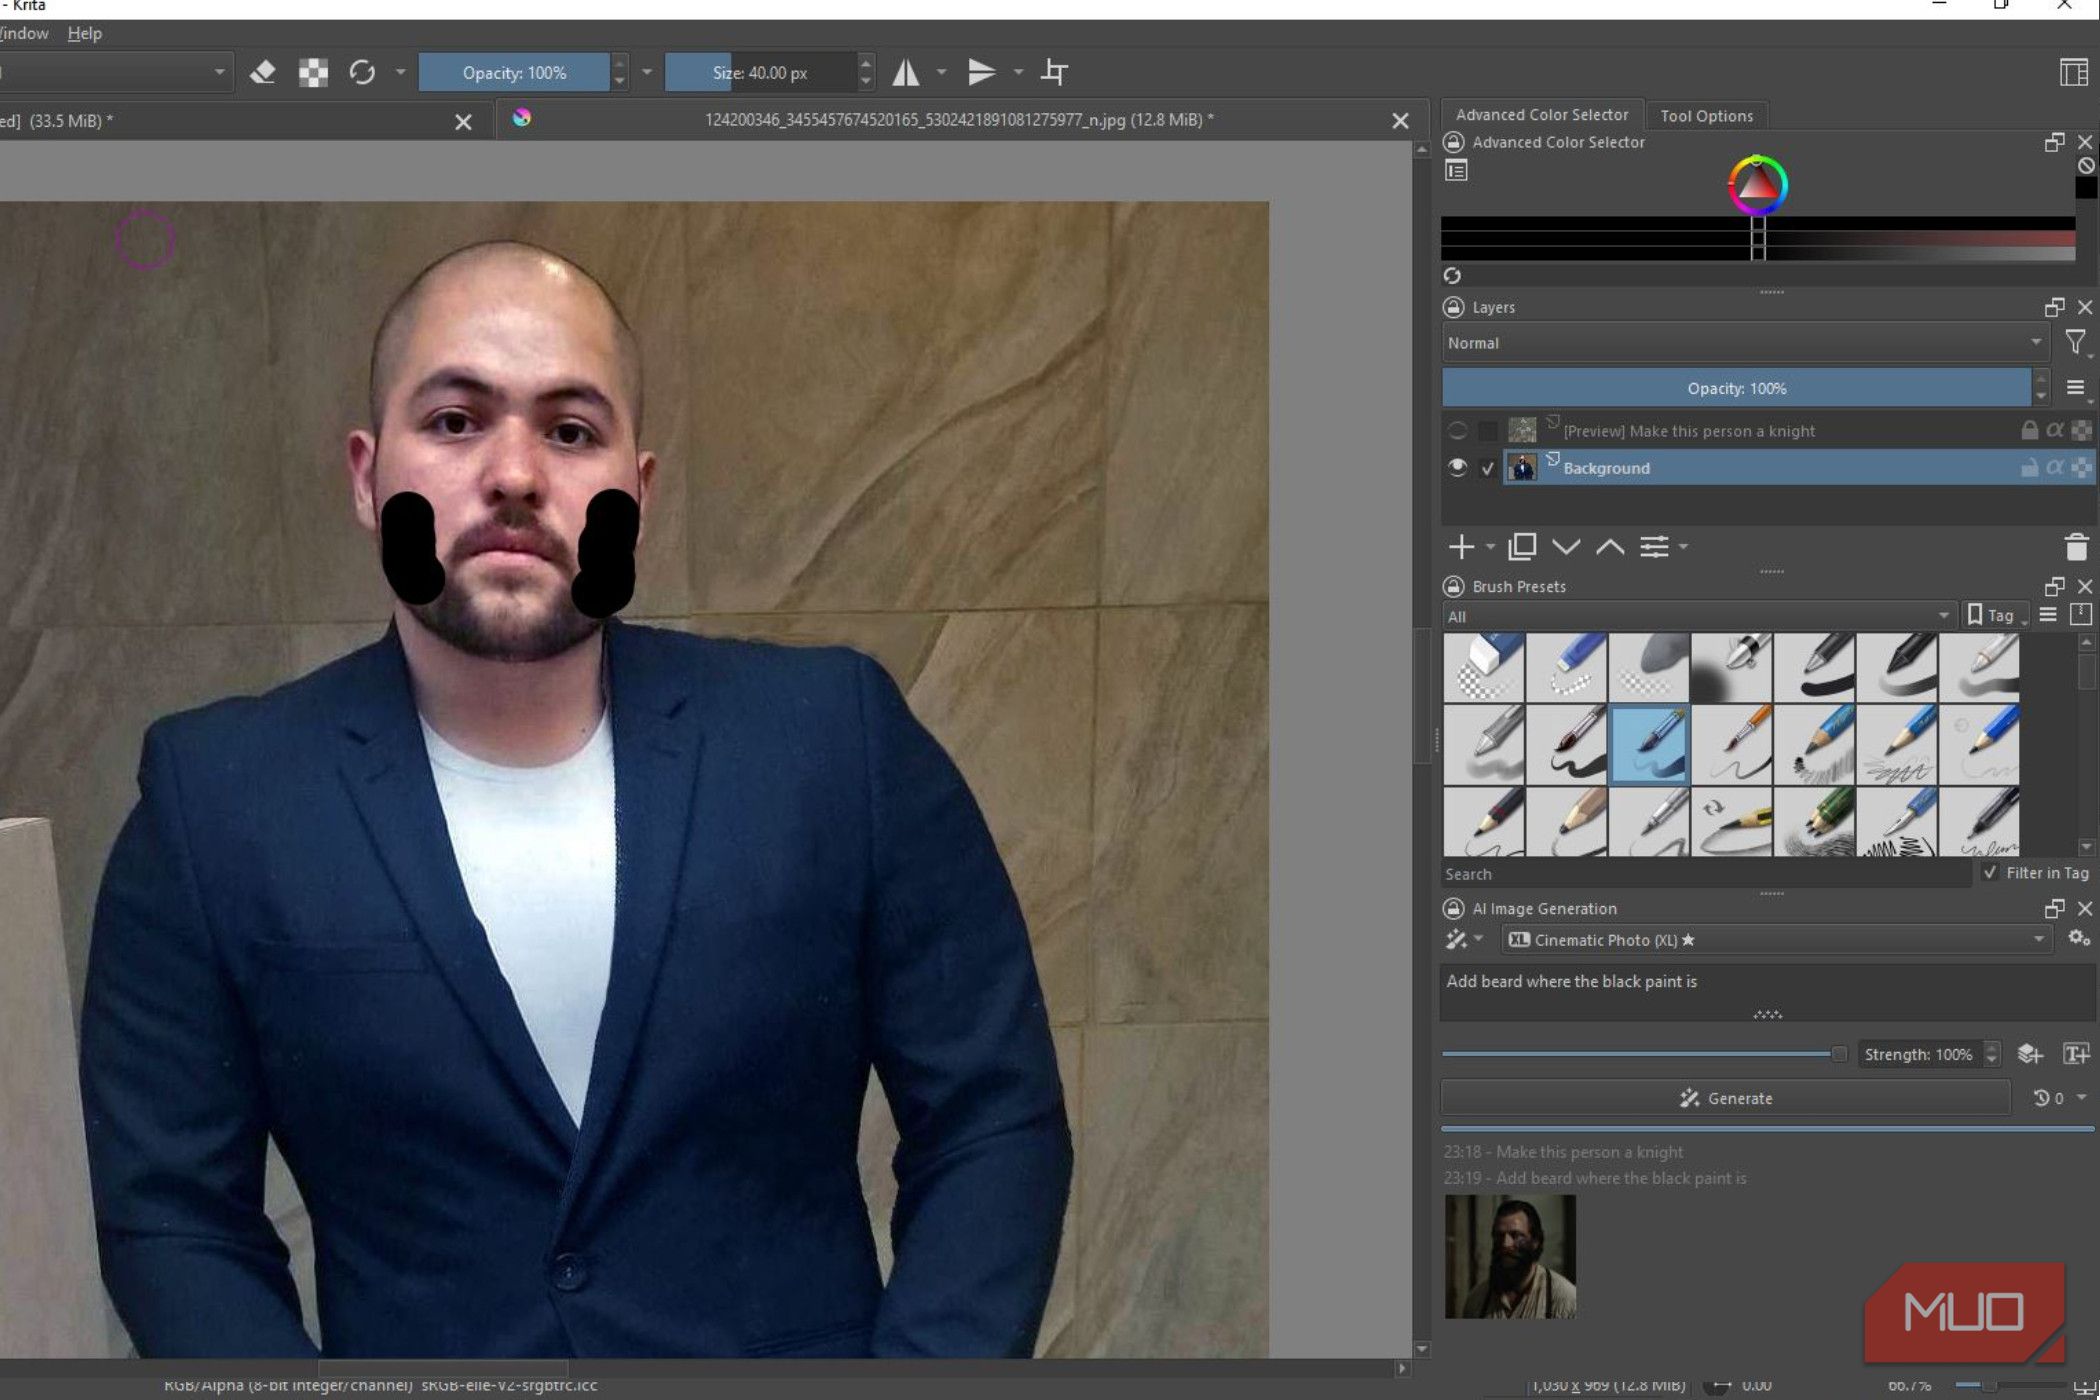
Task: Open vertical mirror options dropdown arrow
Action: coord(1018,72)
